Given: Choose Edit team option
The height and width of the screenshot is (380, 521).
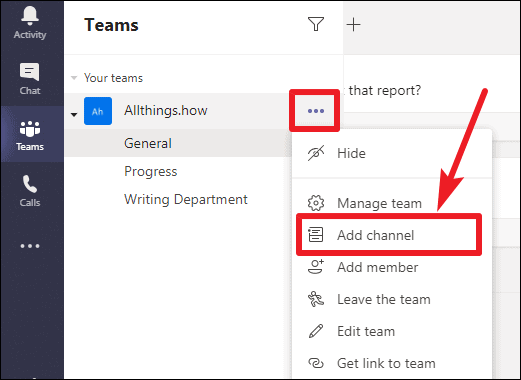Looking at the screenshot, I should point(392,331).
